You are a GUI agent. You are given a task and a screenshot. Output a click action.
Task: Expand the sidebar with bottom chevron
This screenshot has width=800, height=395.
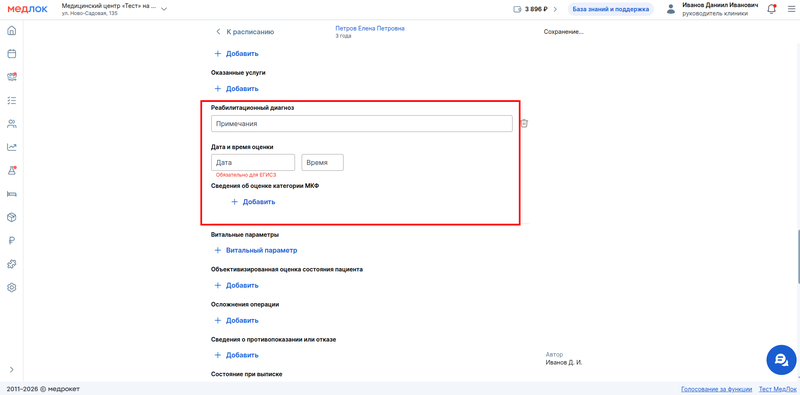point(12,369)
